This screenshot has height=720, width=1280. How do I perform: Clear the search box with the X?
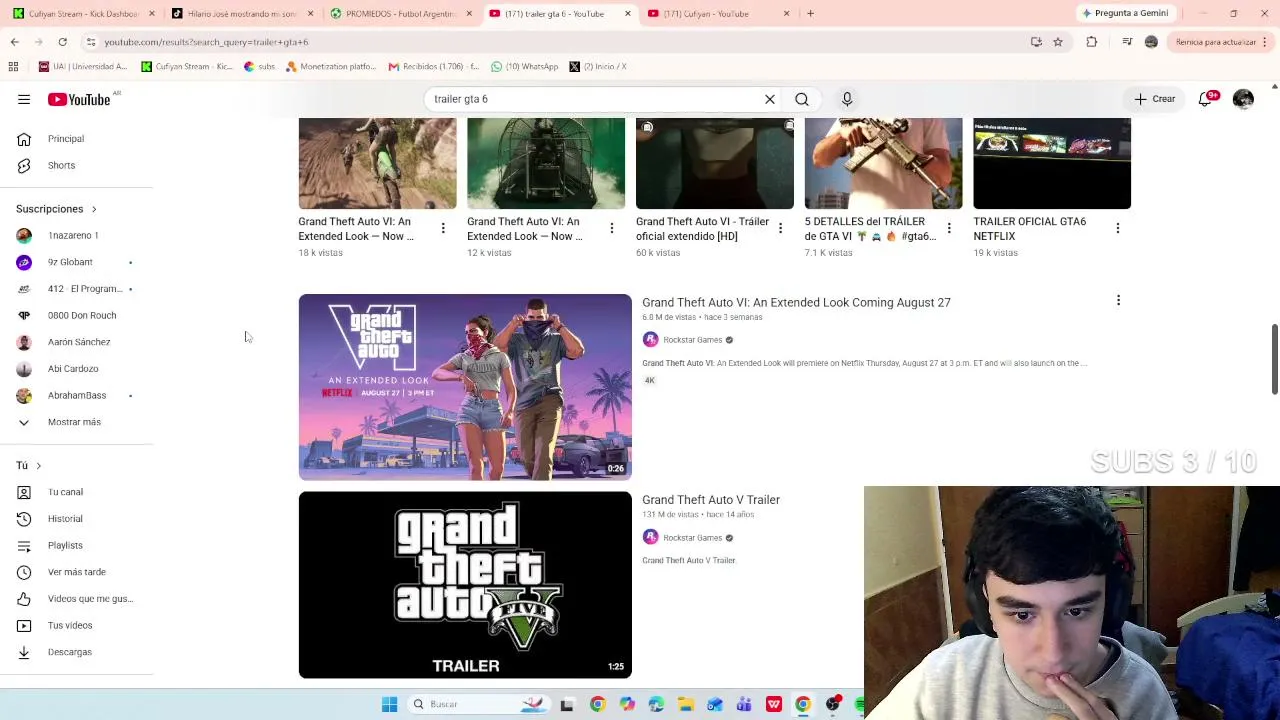[770, 99]
